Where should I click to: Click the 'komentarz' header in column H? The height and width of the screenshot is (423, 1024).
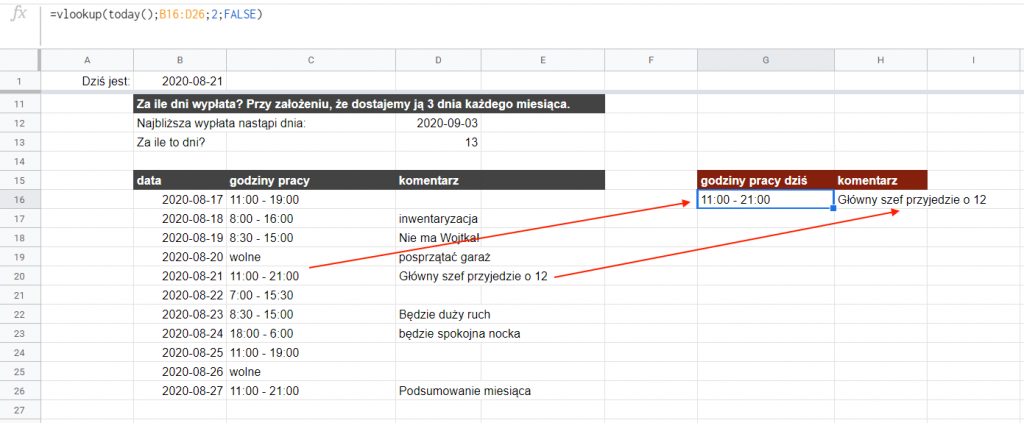click(x=880, y=180)
